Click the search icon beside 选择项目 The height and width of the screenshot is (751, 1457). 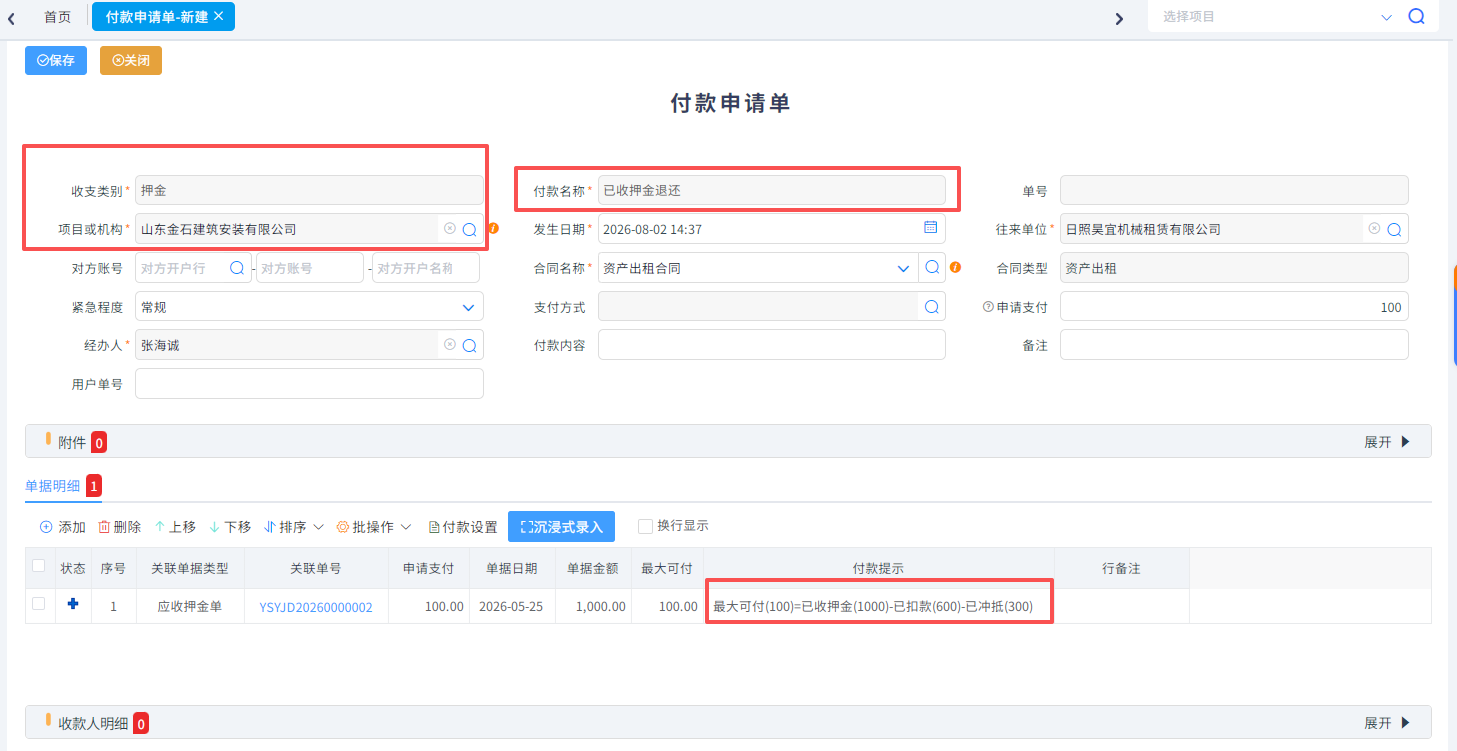pos(1416,16)
